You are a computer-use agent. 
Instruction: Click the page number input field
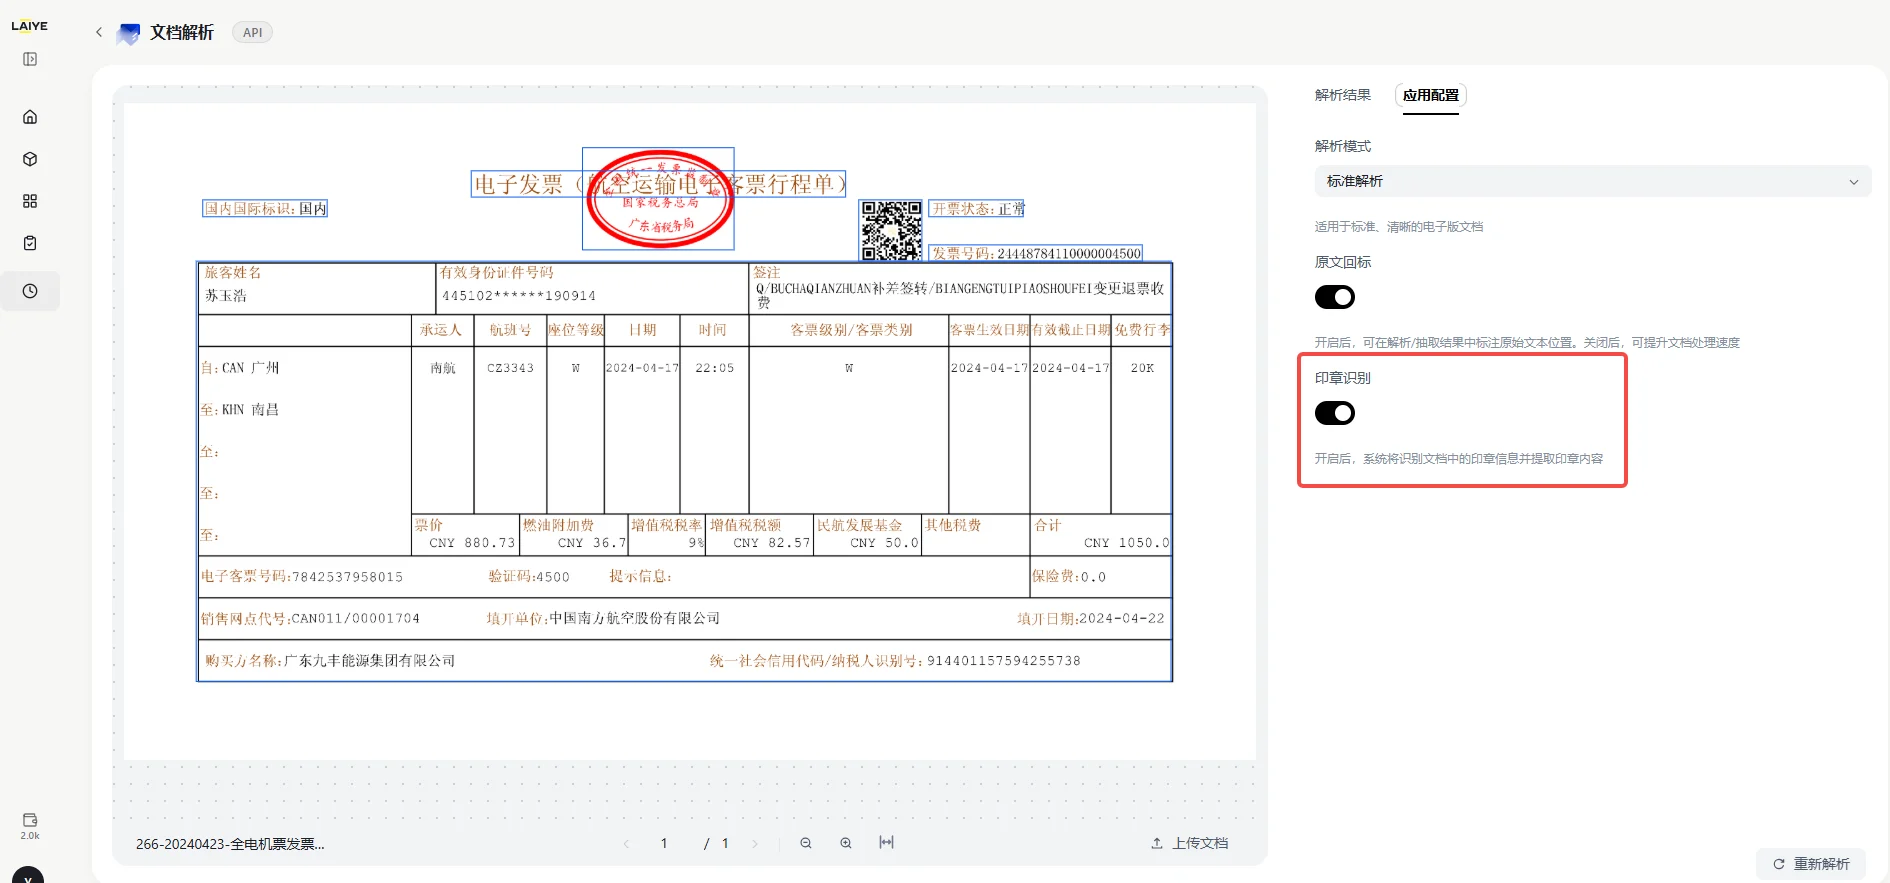[x=664, y=844]
